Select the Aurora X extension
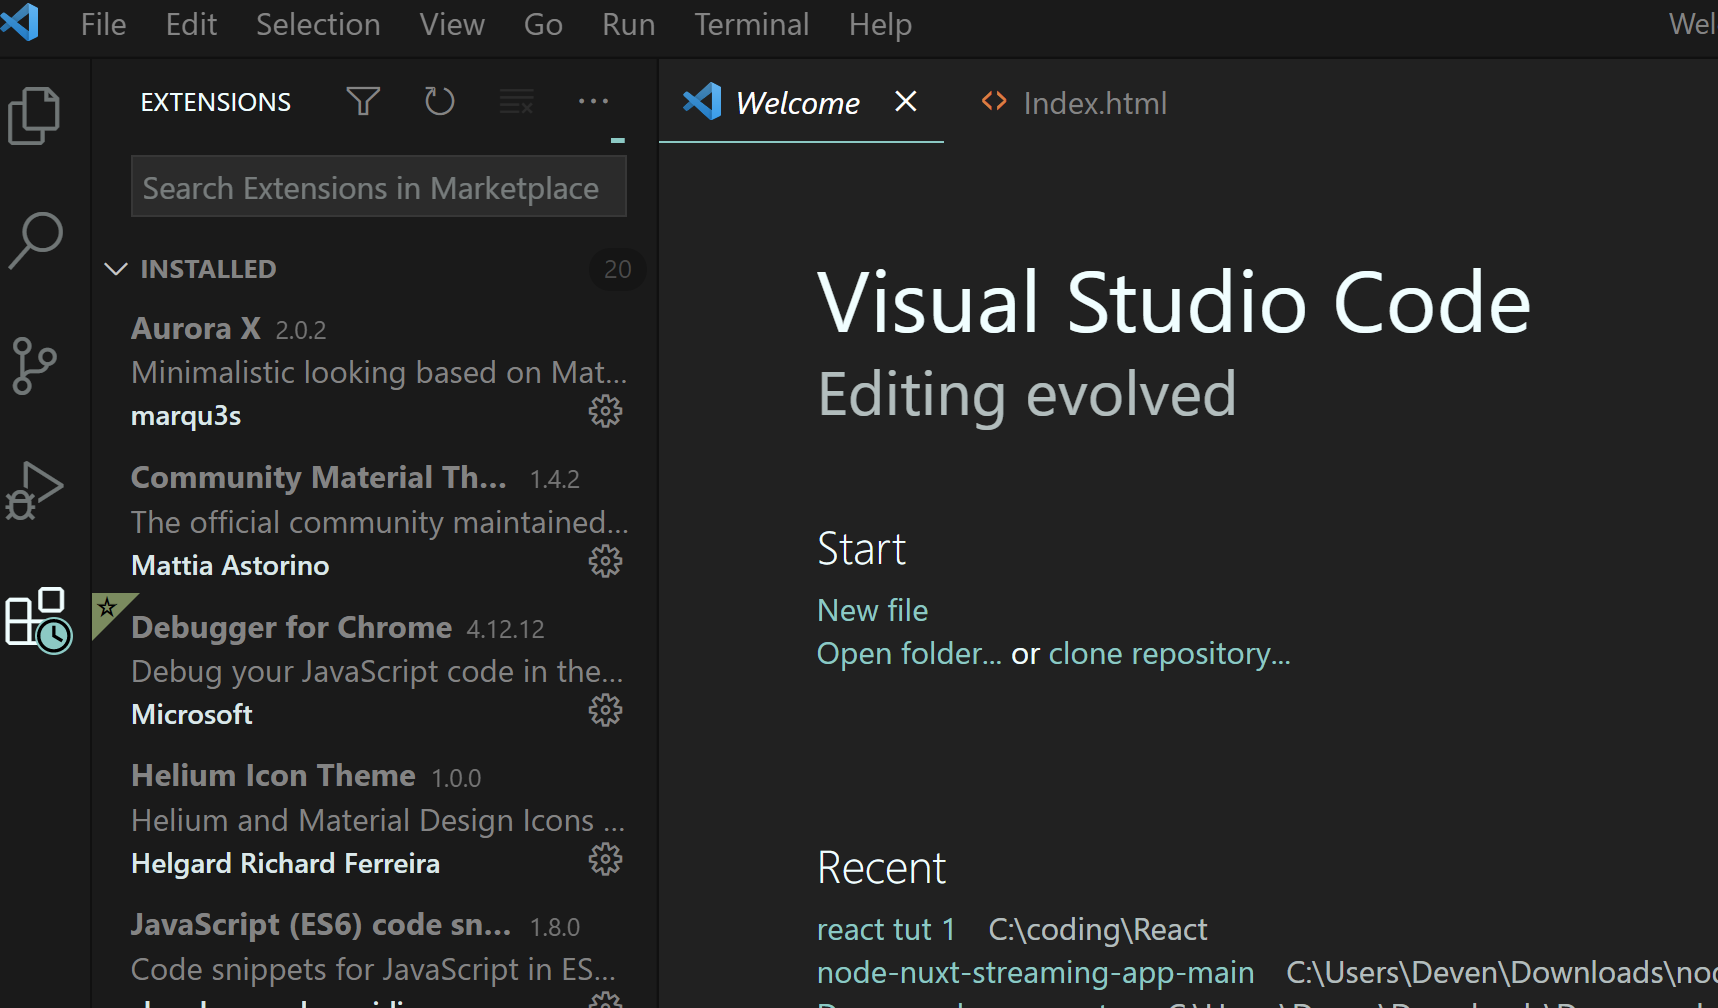Screen dimensions: 1718x1008 [x=376, y=371]
